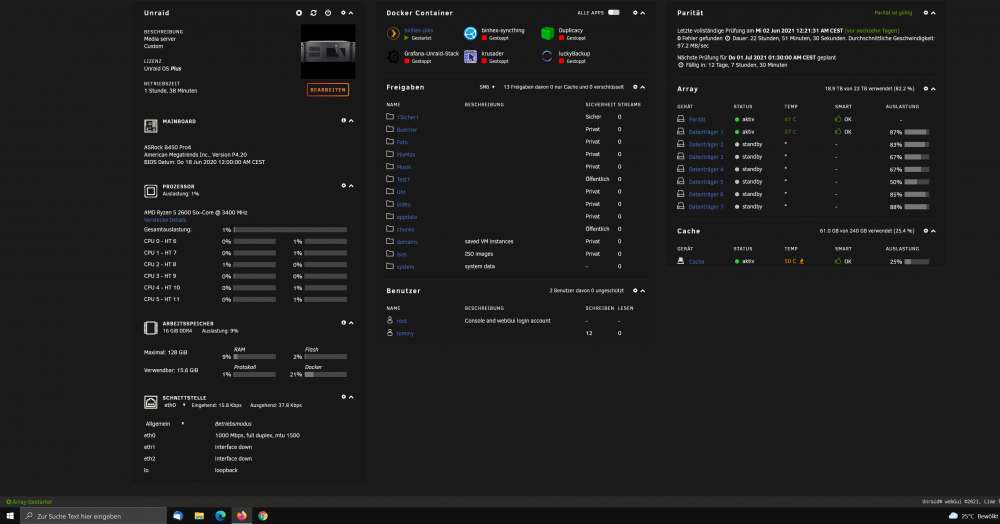Click the Mainboard info icon
1000x524 pixels.
tap(343, 120)
